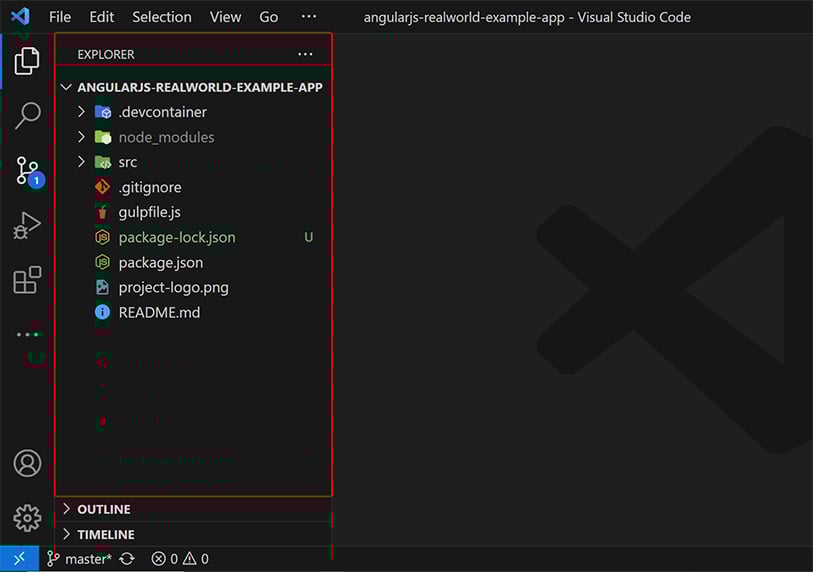Image resolution: width=813 pixels, height=572 pixels.
Task: Open the Search view
Action: coord(27,115)
